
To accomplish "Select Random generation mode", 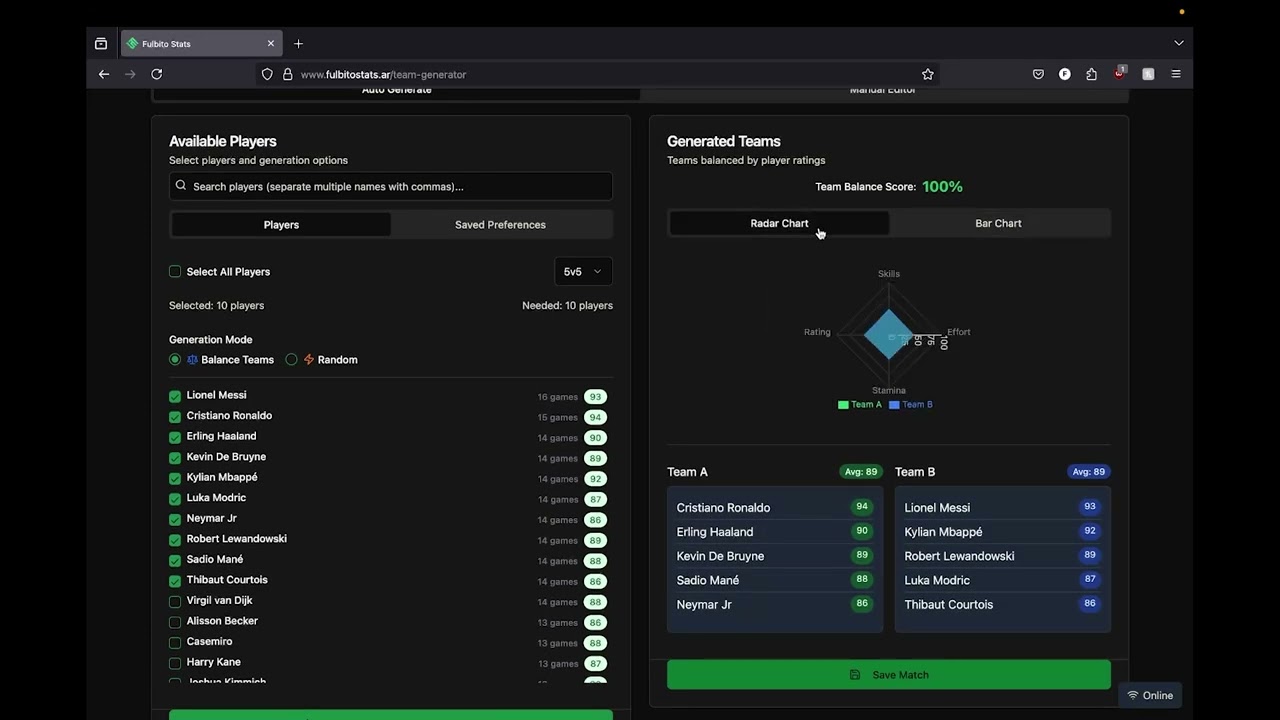I will coord(291,359).
